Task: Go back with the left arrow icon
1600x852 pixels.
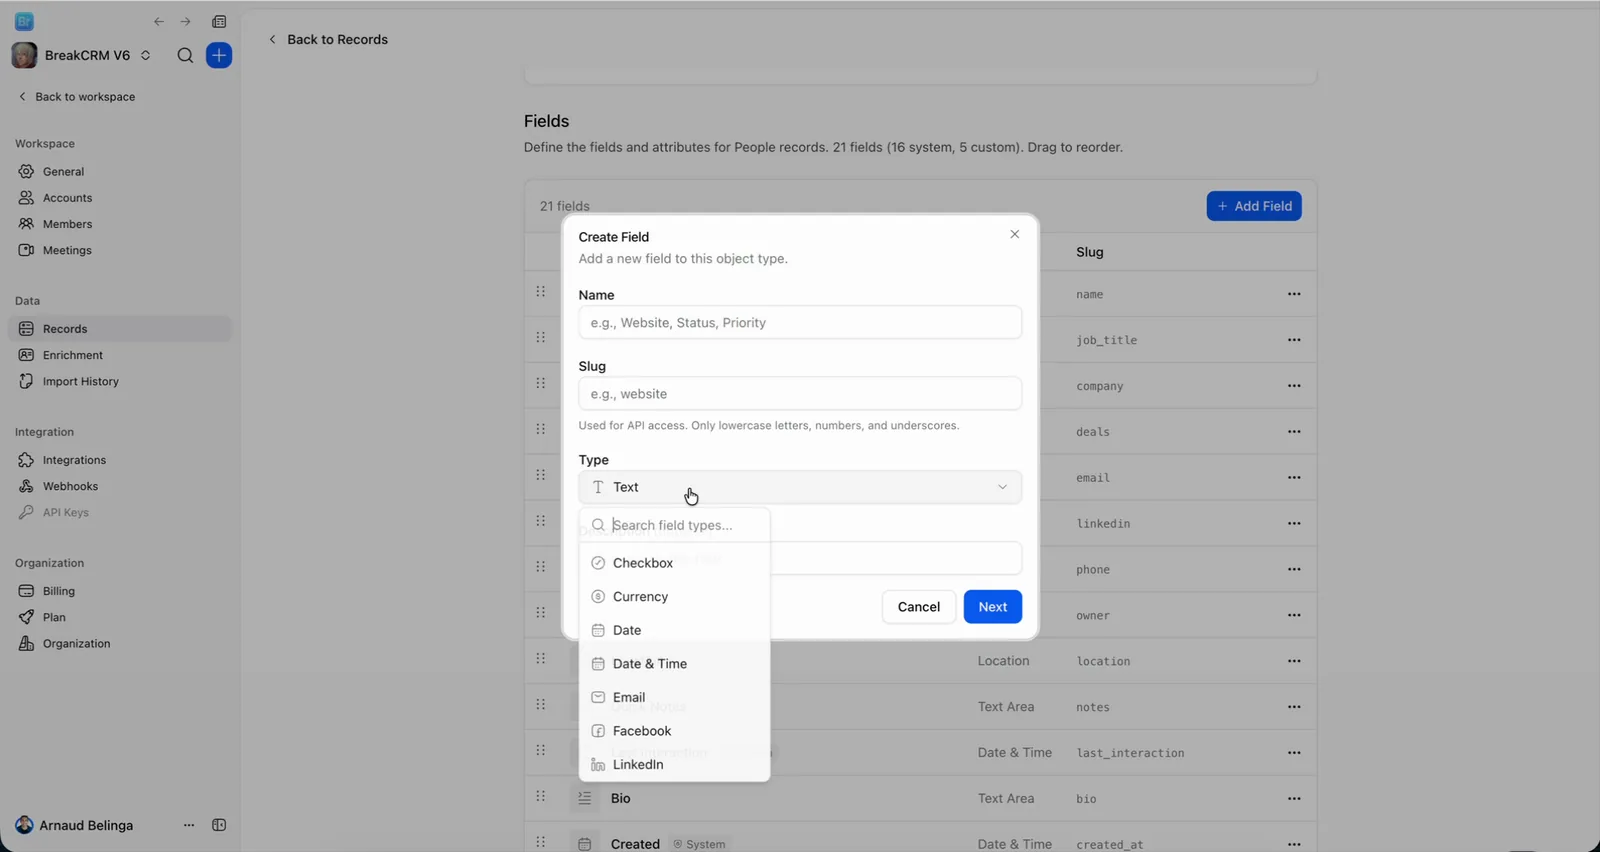Action: pyautogui.click(x=159, y=22)
